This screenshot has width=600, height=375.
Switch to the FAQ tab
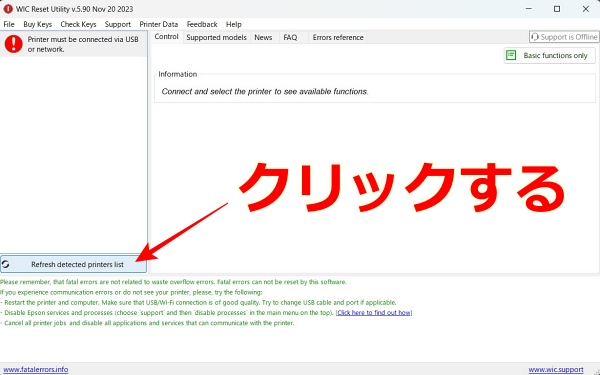click(290, 38)
